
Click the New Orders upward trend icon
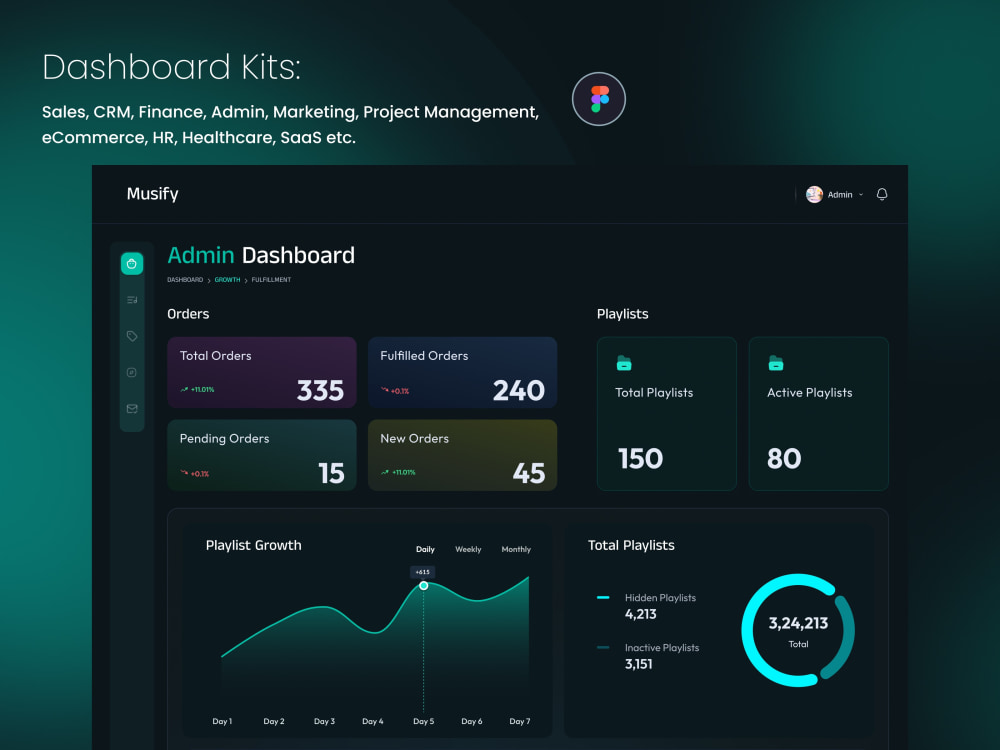(x=385, y=473)
